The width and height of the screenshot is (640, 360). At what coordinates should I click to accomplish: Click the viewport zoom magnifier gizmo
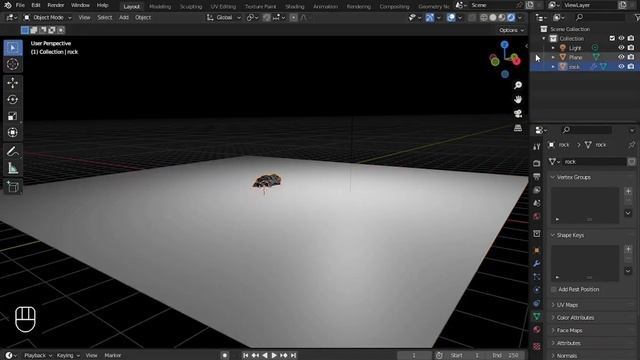click(518, 85)
